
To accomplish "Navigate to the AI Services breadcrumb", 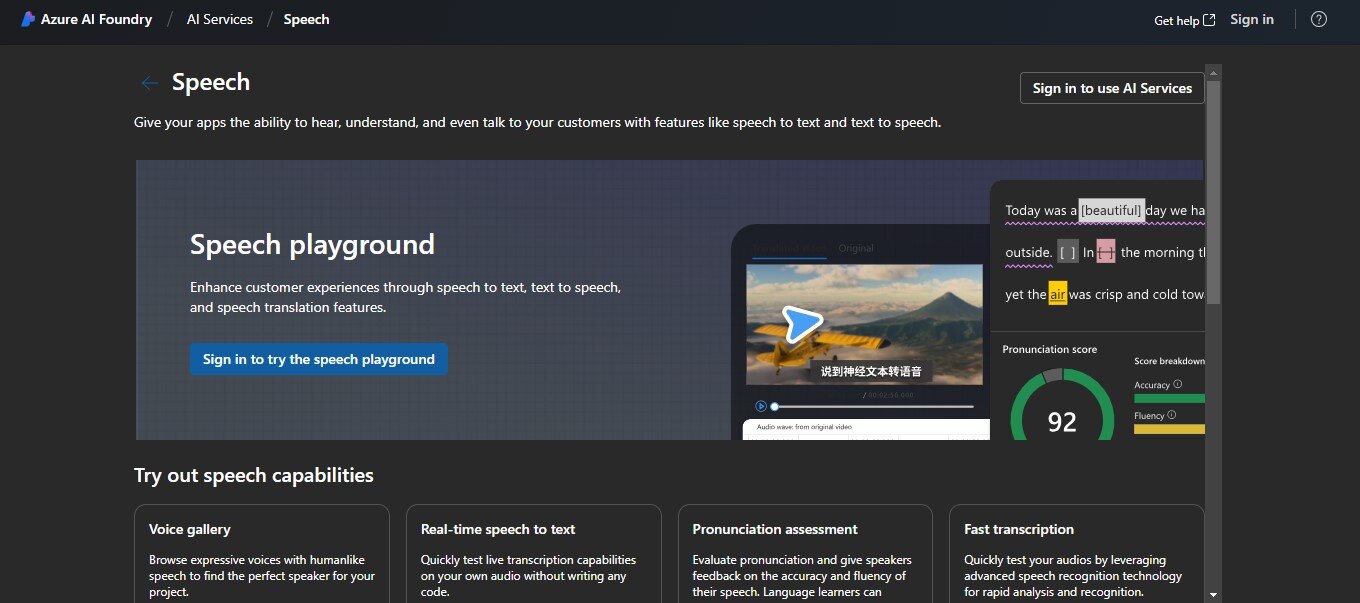I will click(219, 18).
